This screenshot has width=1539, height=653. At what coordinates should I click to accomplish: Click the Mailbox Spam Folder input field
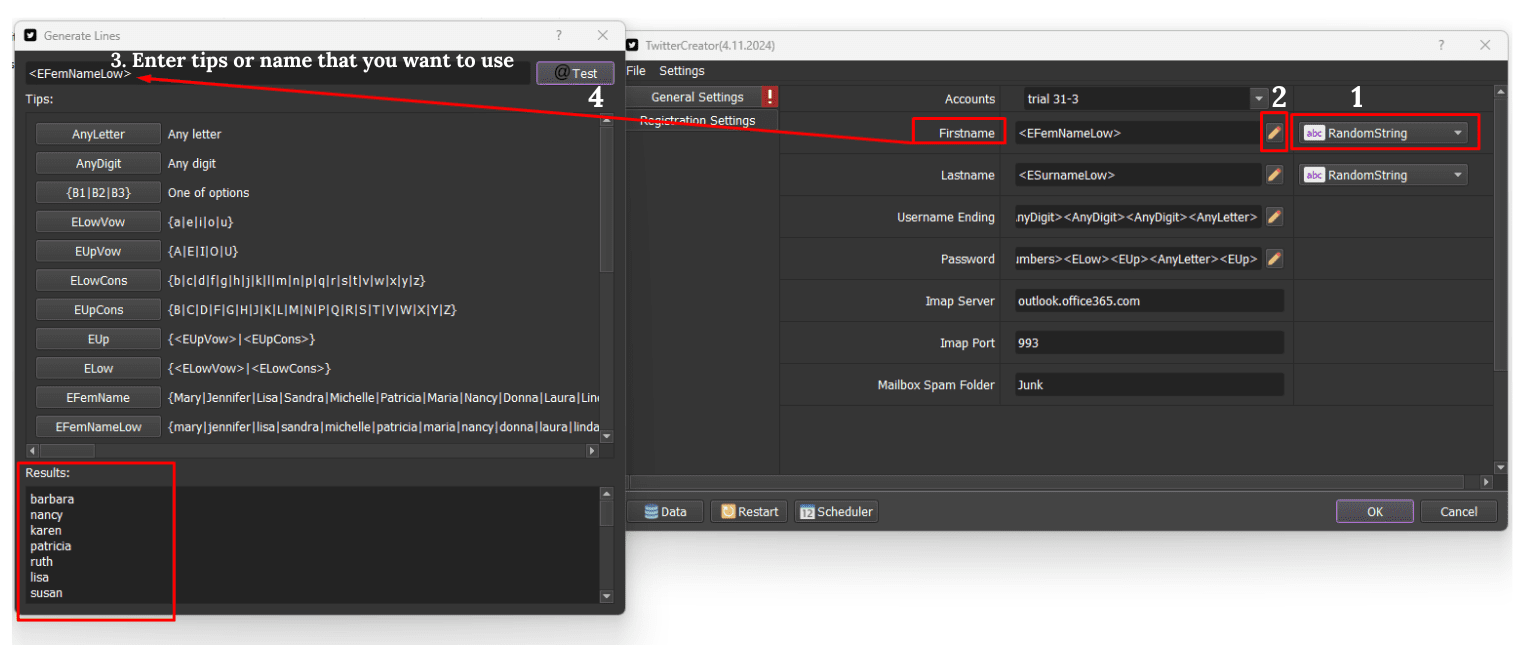click(1149, 385)
